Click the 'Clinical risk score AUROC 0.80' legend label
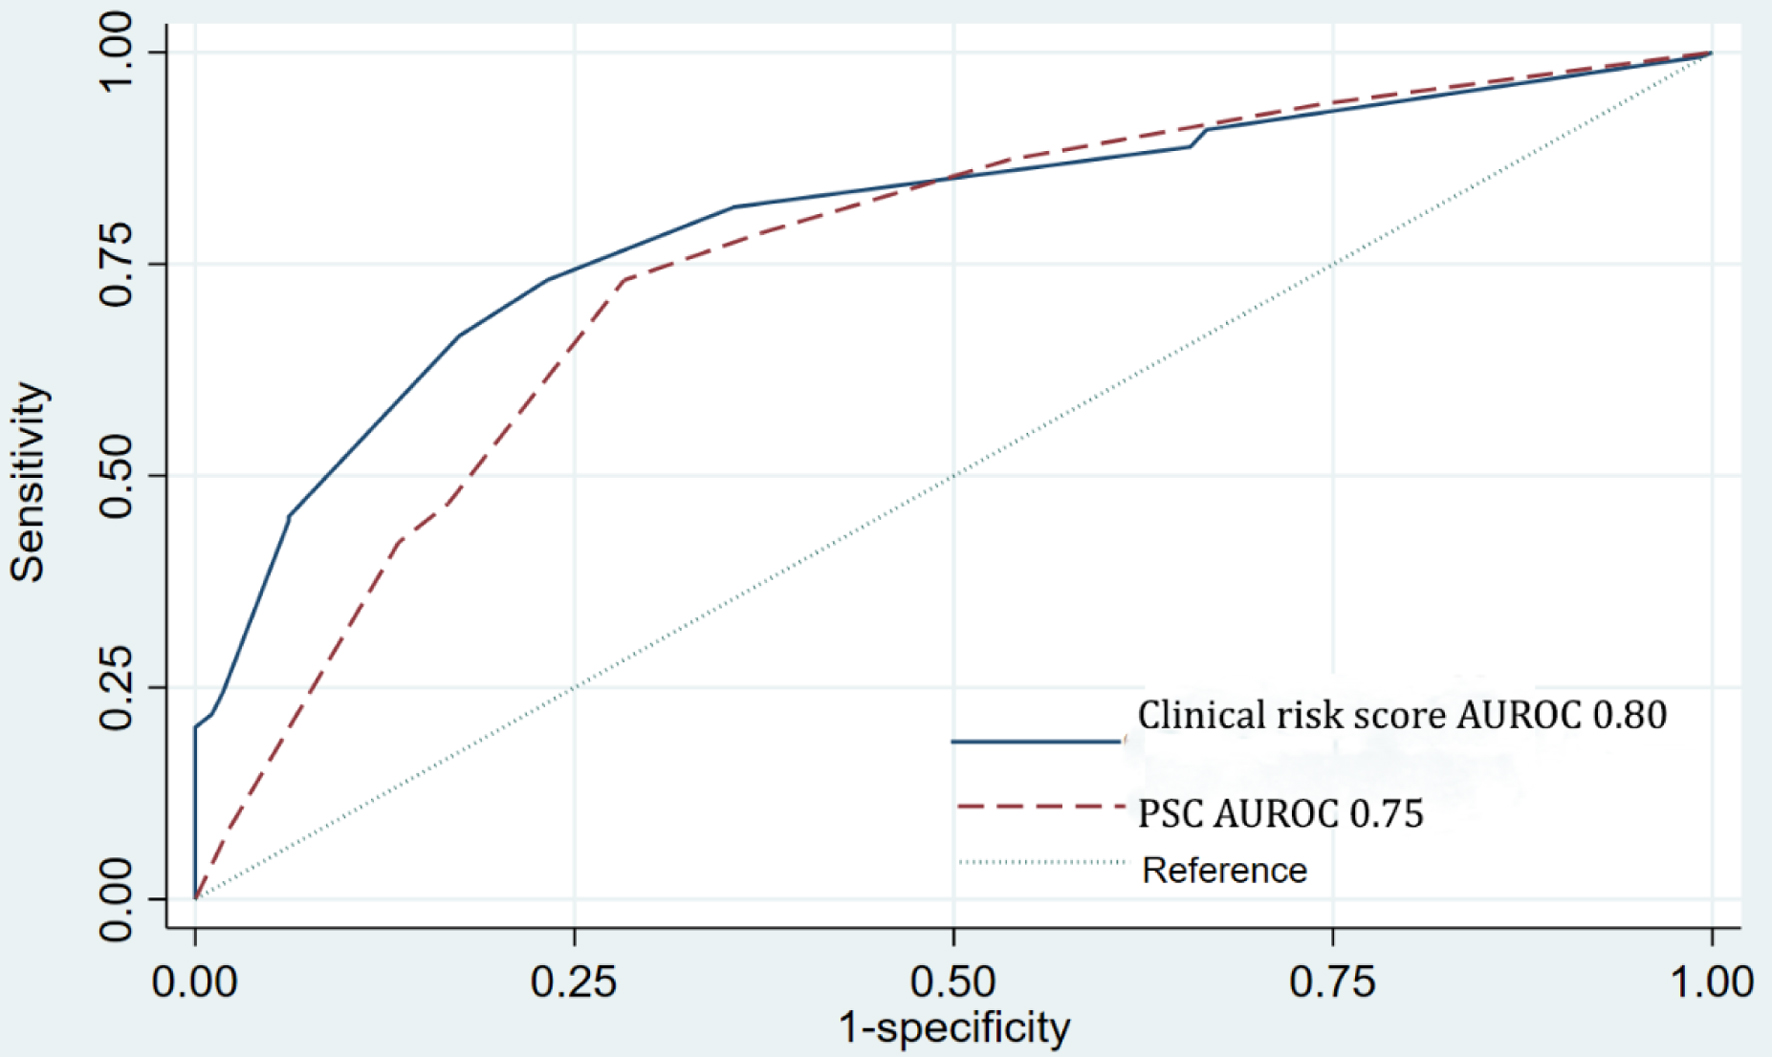 1402,715
